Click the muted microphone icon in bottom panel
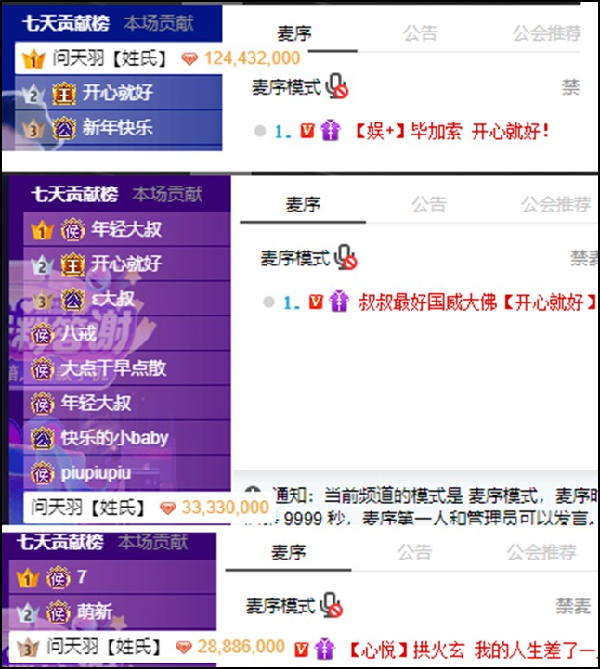The width and height of the screenshot is (600, 669). coord(331,605)
